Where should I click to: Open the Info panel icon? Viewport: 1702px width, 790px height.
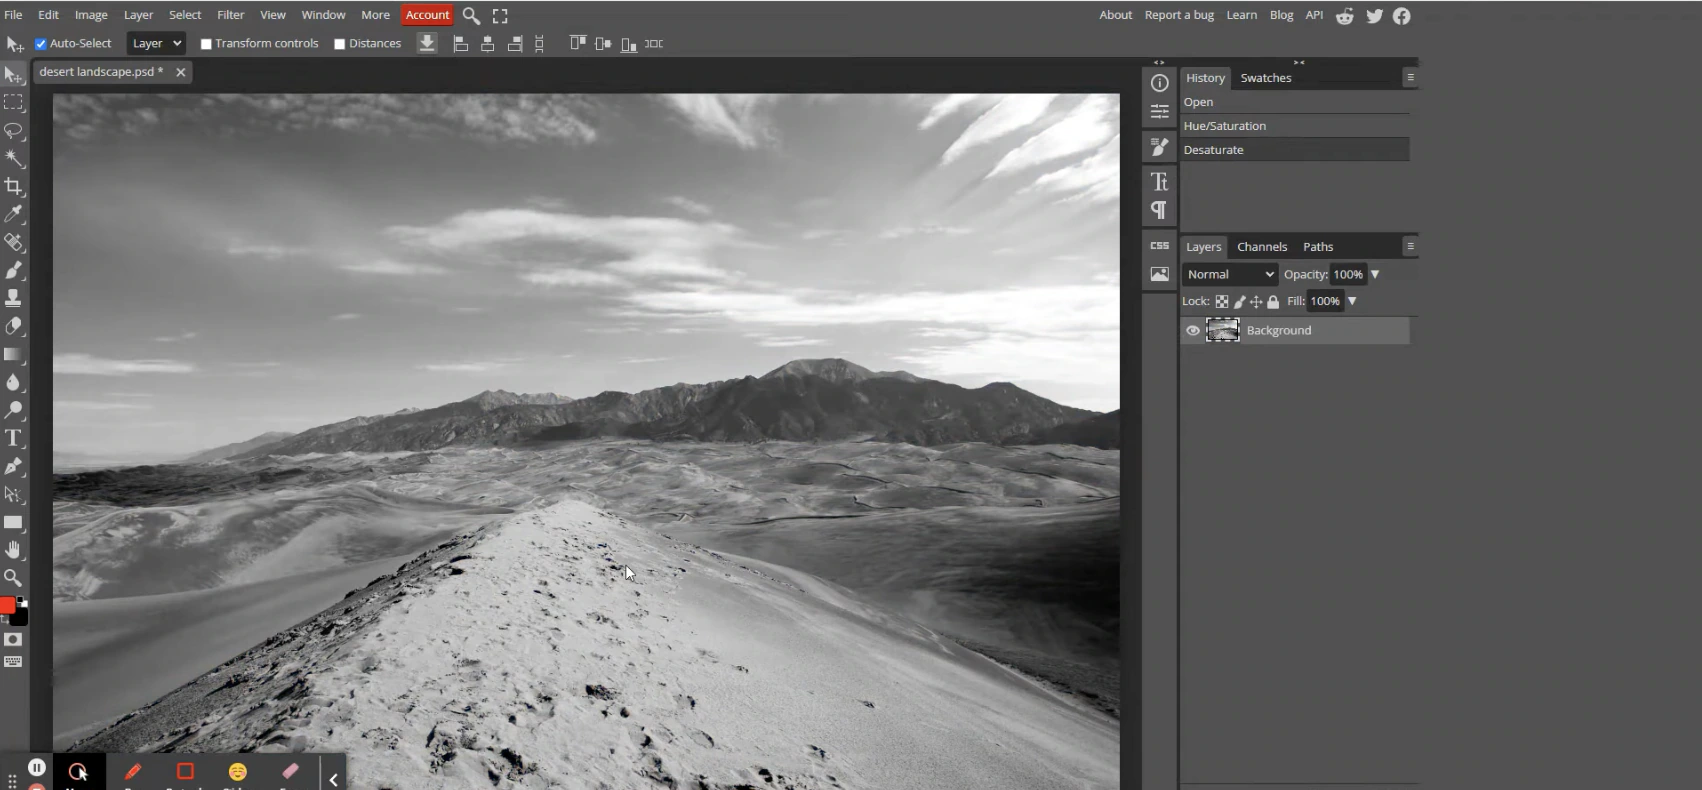1159,83
